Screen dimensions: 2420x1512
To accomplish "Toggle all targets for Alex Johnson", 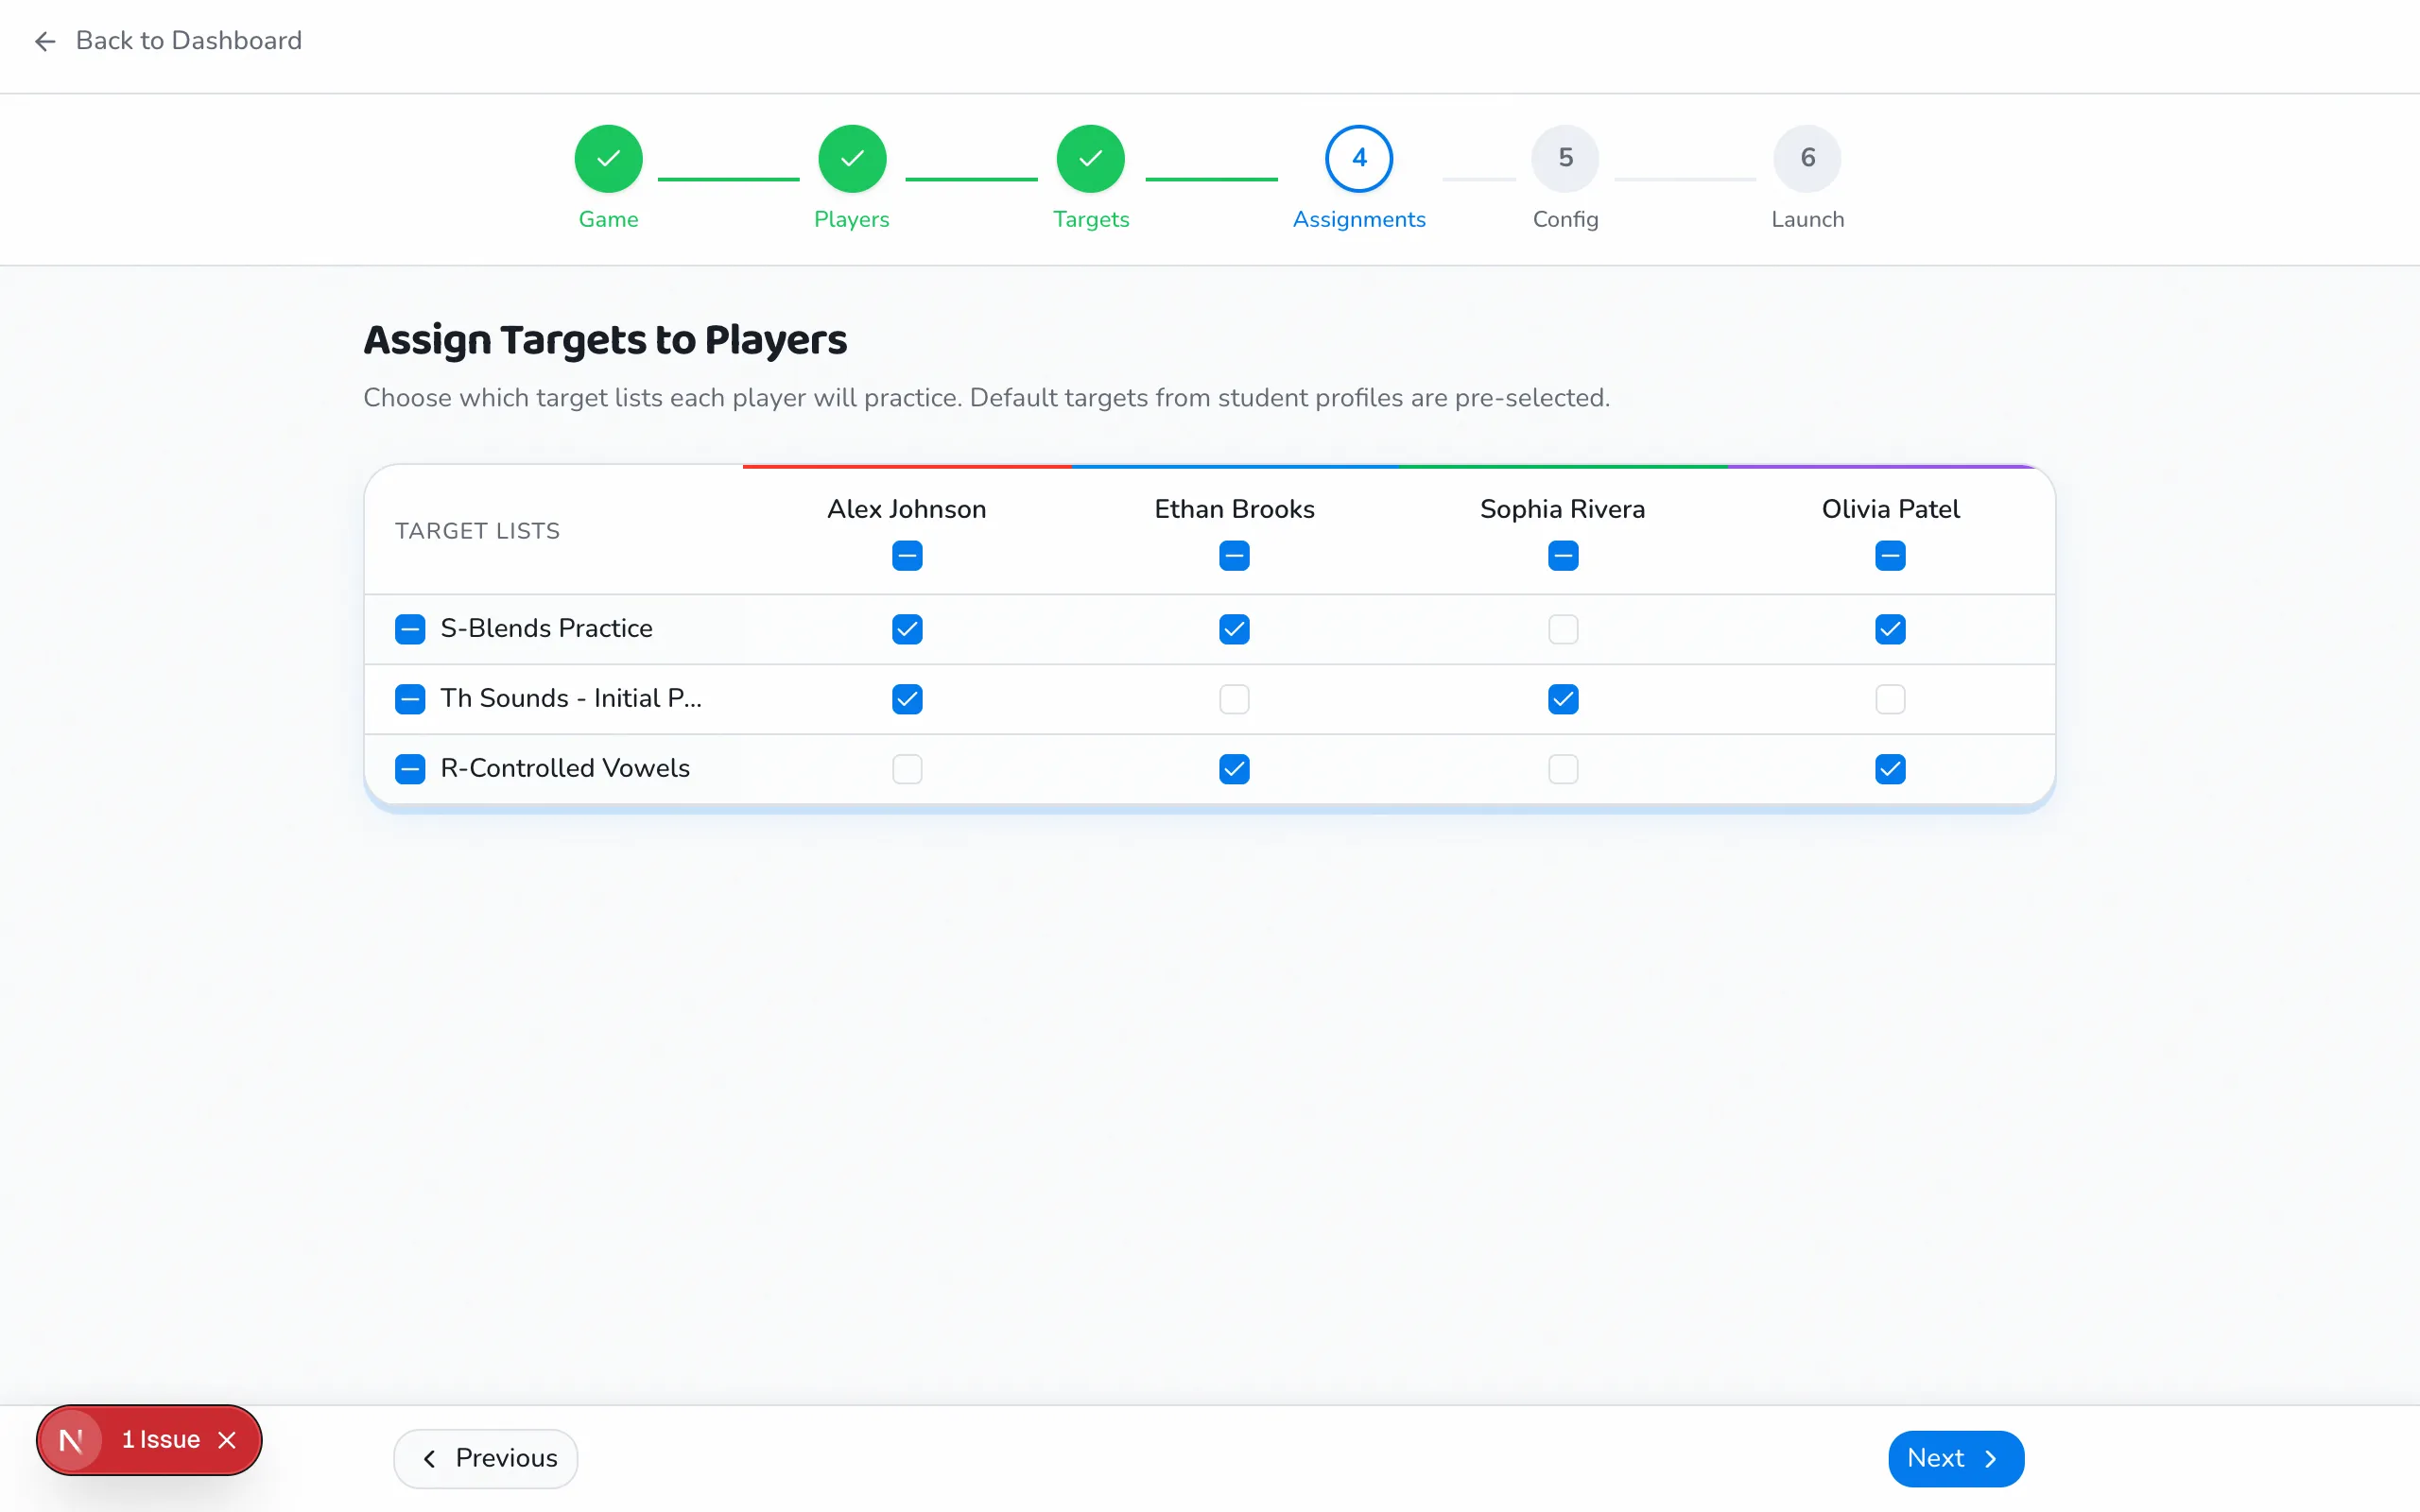I will [907, 555].
